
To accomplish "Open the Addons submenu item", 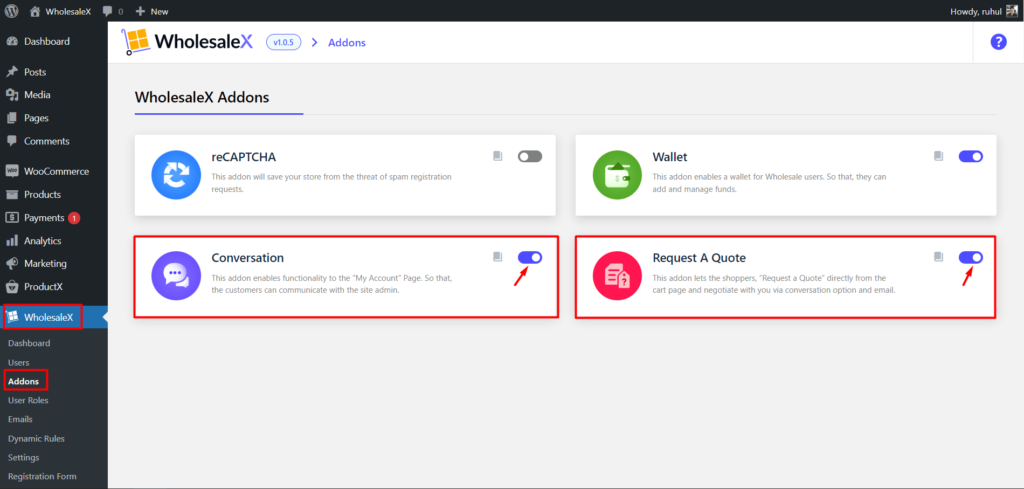I will (24, 381).
